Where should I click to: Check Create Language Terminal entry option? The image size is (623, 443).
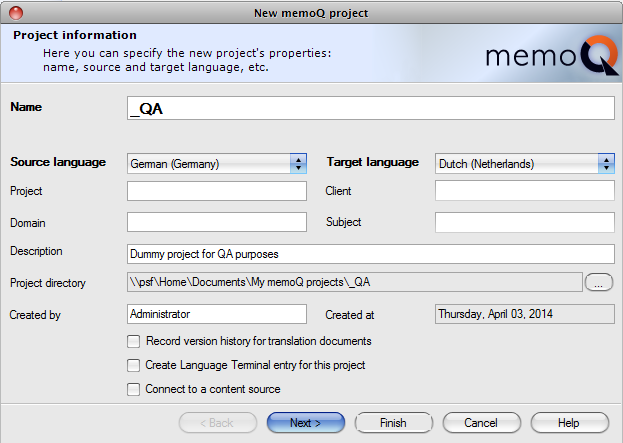coord(134,365)
